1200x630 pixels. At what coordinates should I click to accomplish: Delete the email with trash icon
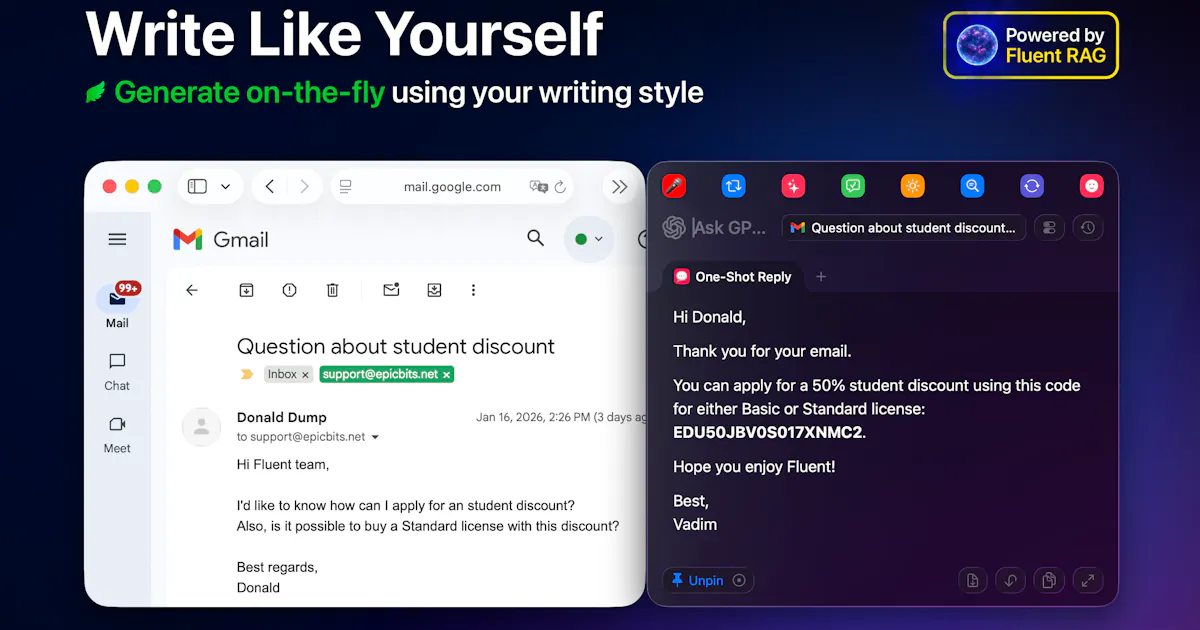[332, 290]
